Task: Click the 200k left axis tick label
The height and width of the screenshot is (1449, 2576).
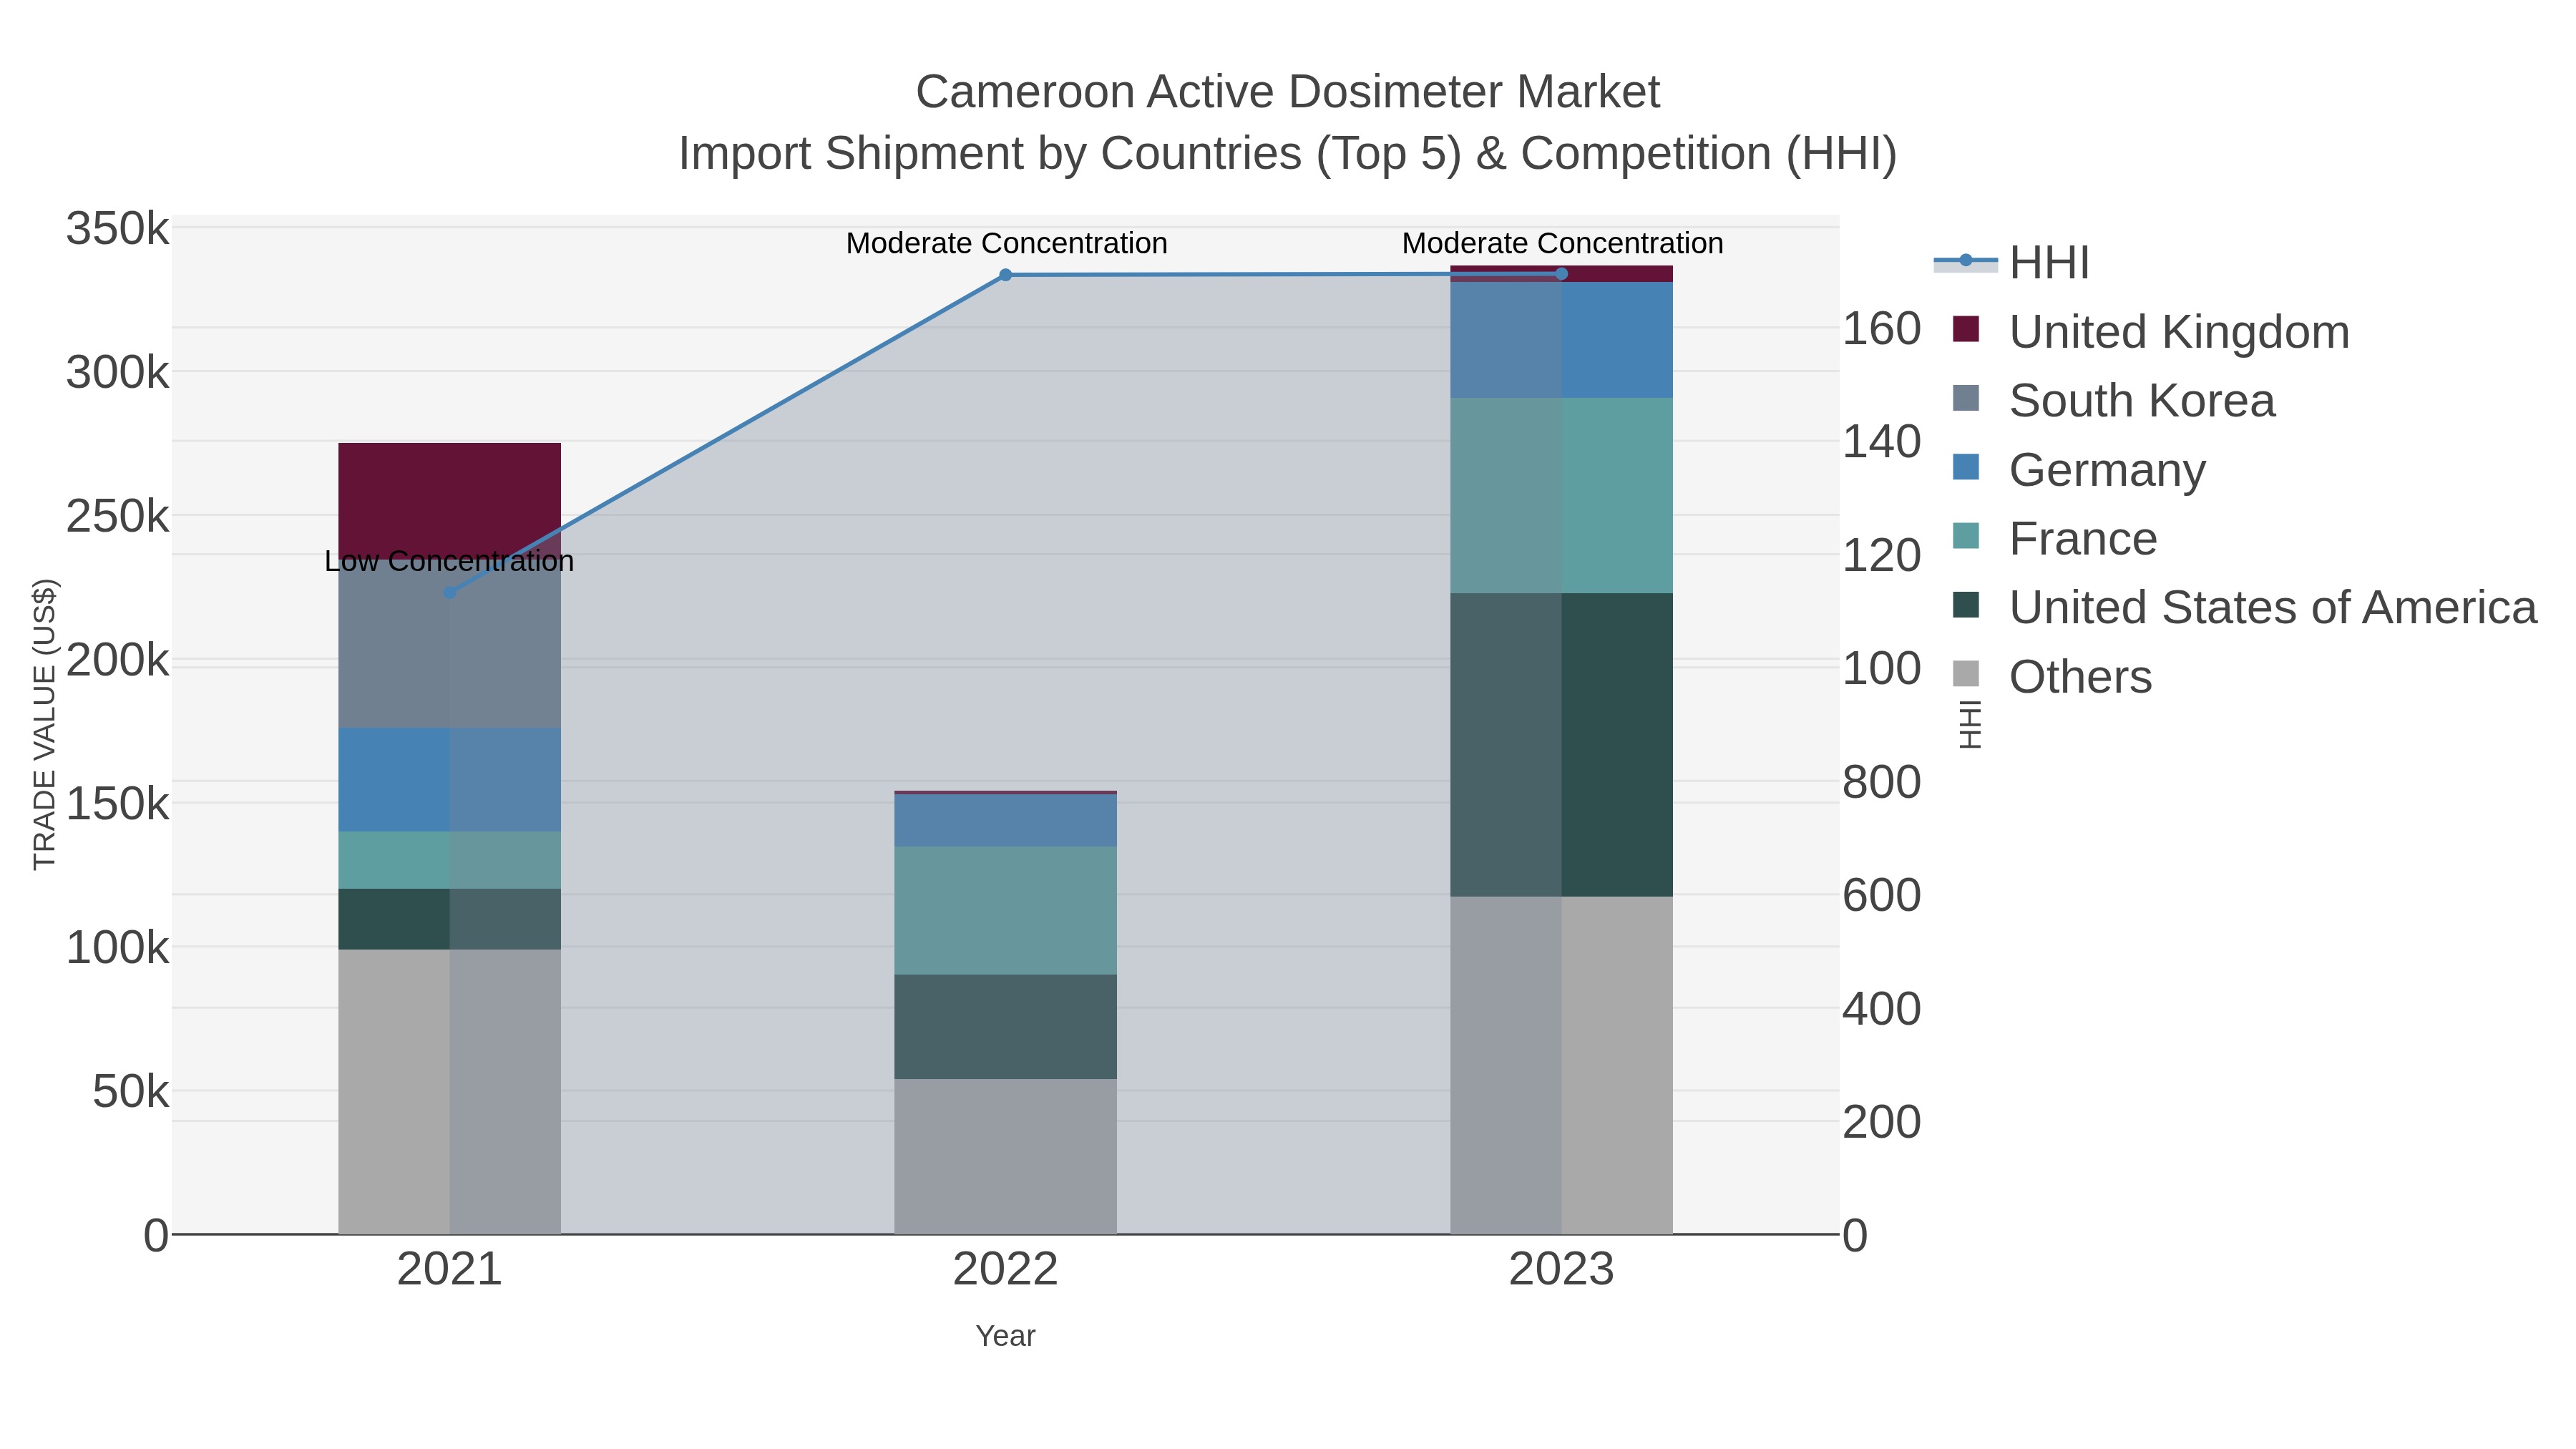Action: coord(118,661)
